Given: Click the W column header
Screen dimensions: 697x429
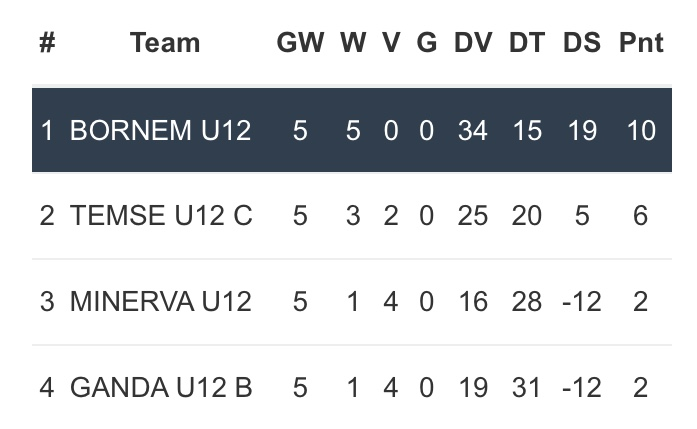Looking at the screenshot, I should (353, 43).
